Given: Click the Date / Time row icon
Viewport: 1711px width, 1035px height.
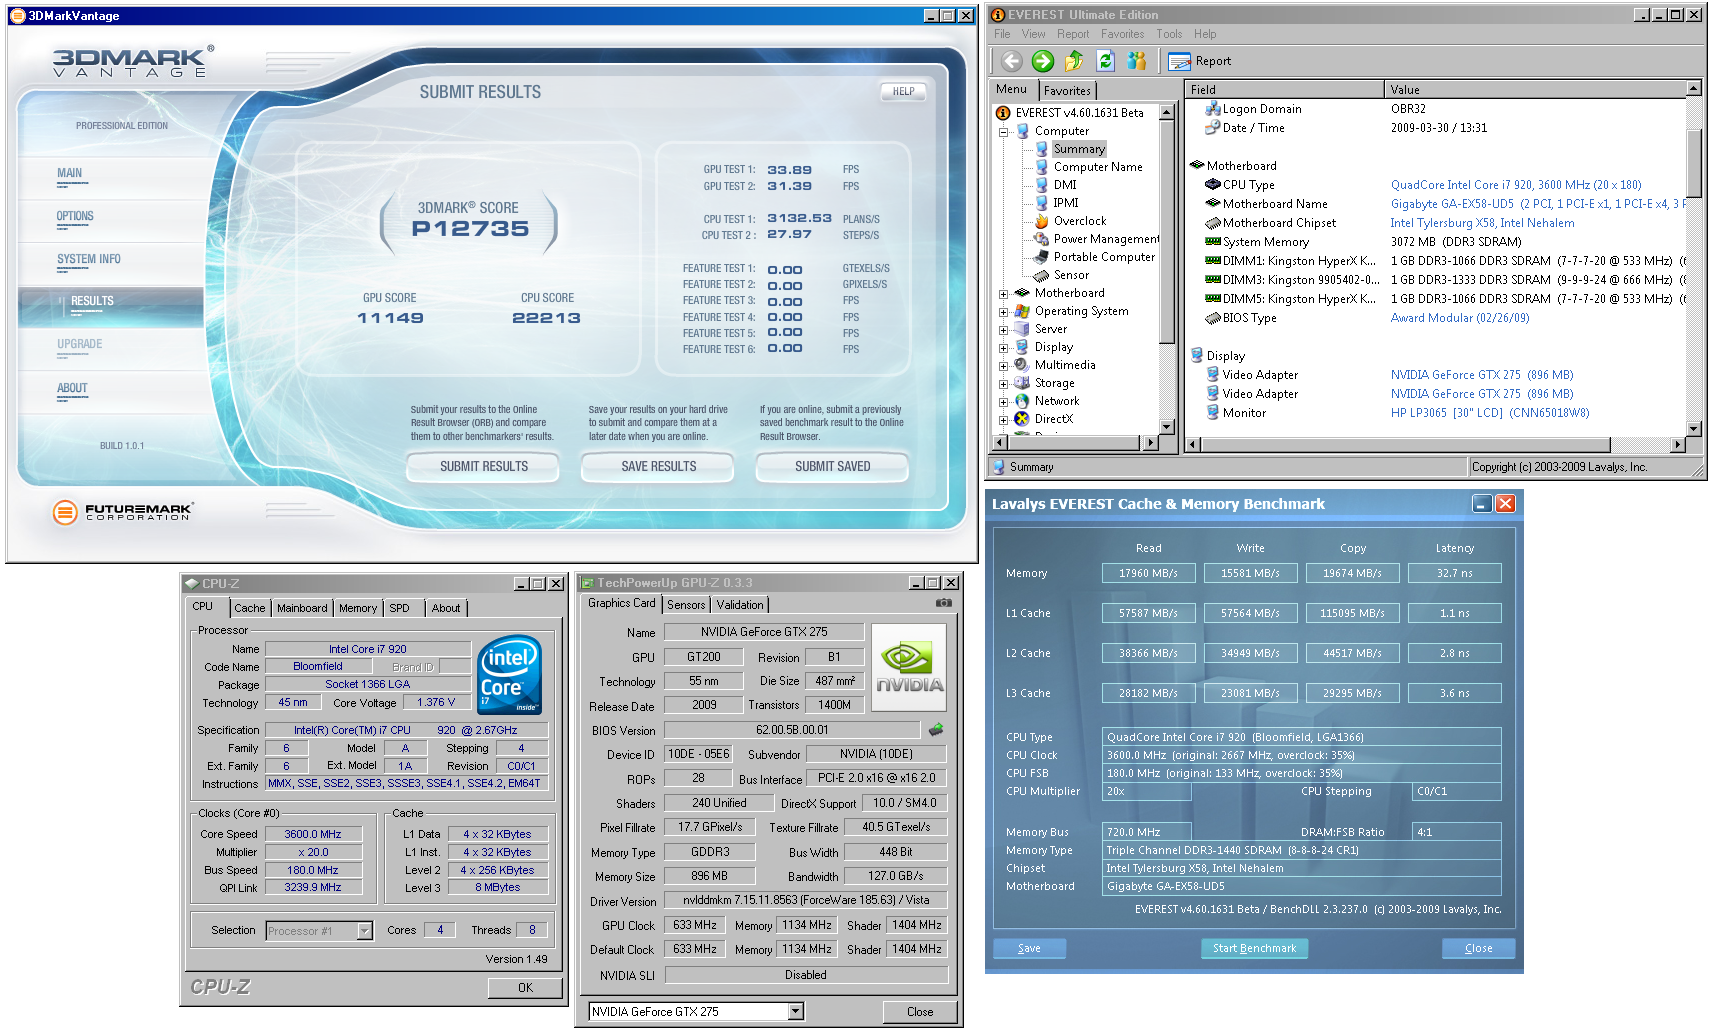Looking at the screenshot, I should coord(1213,128).
